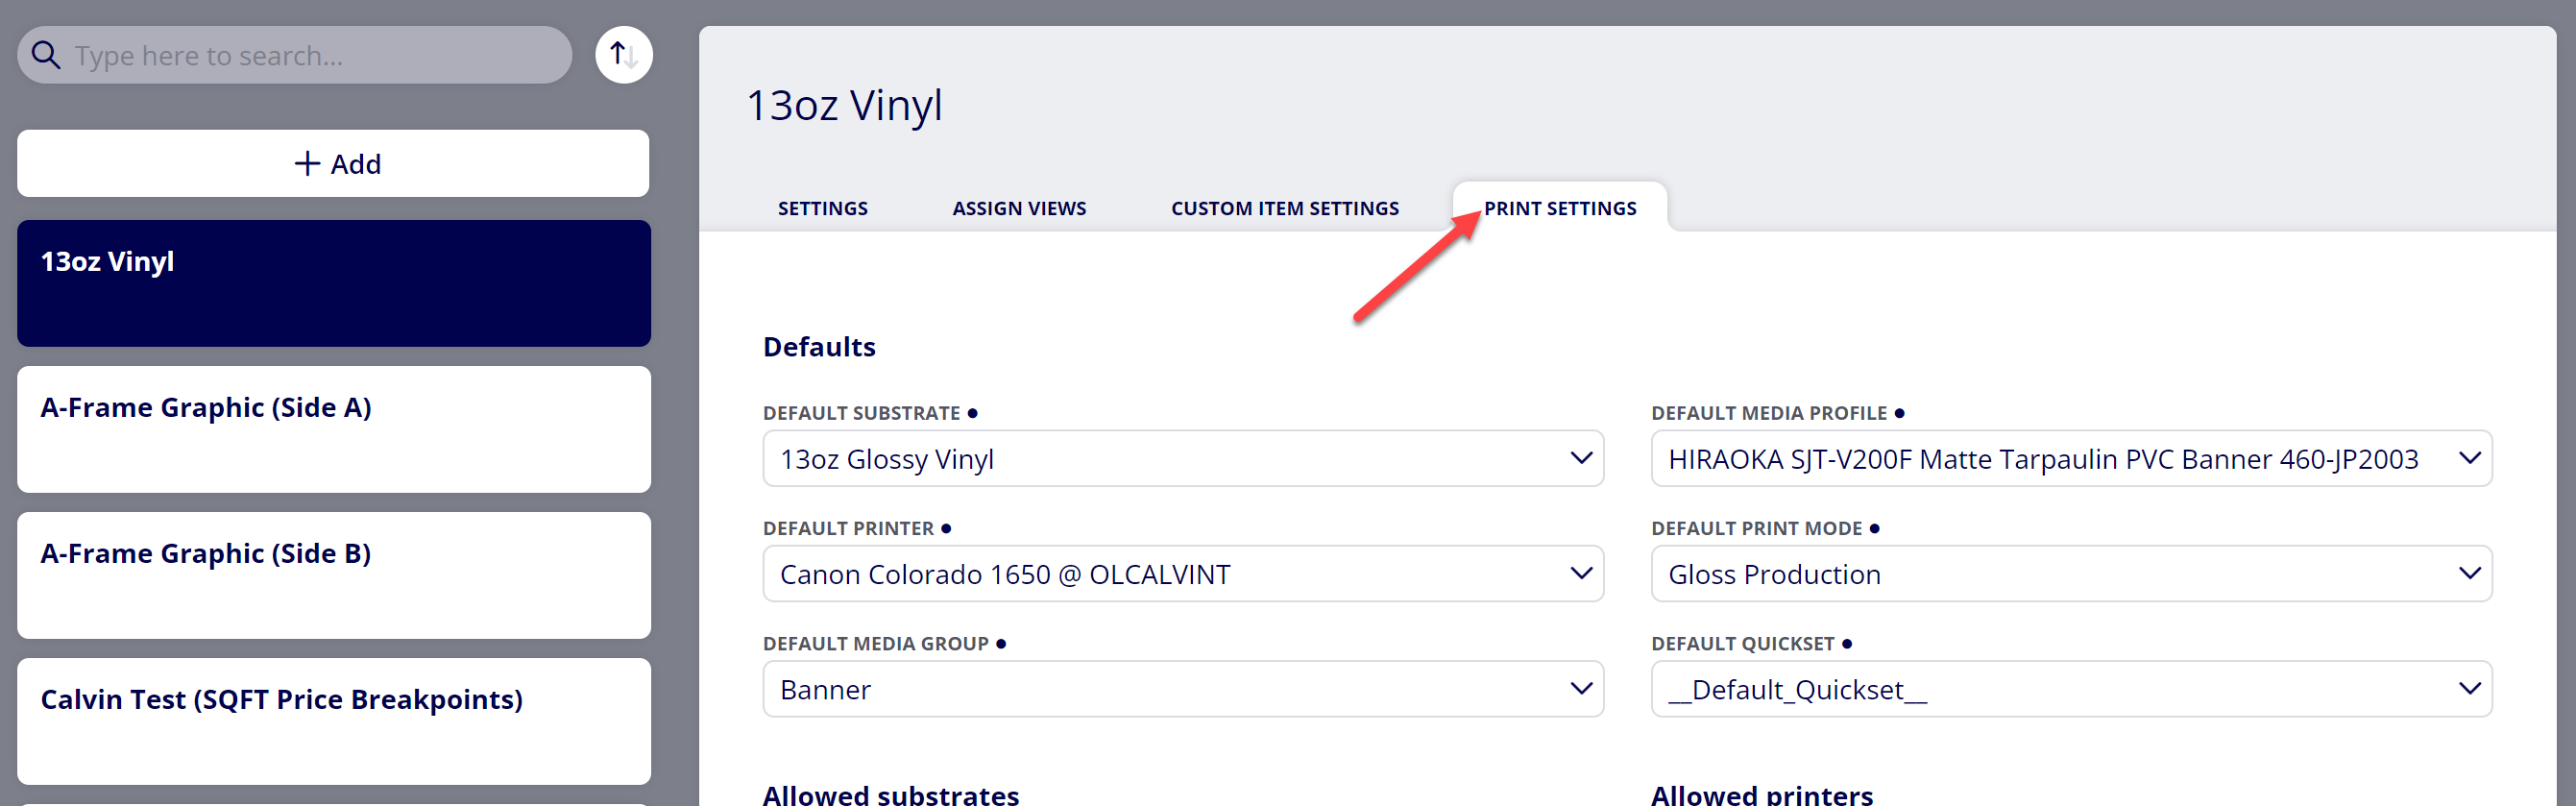Open A-Frame Graphic (Side A) item

point(334,429)
